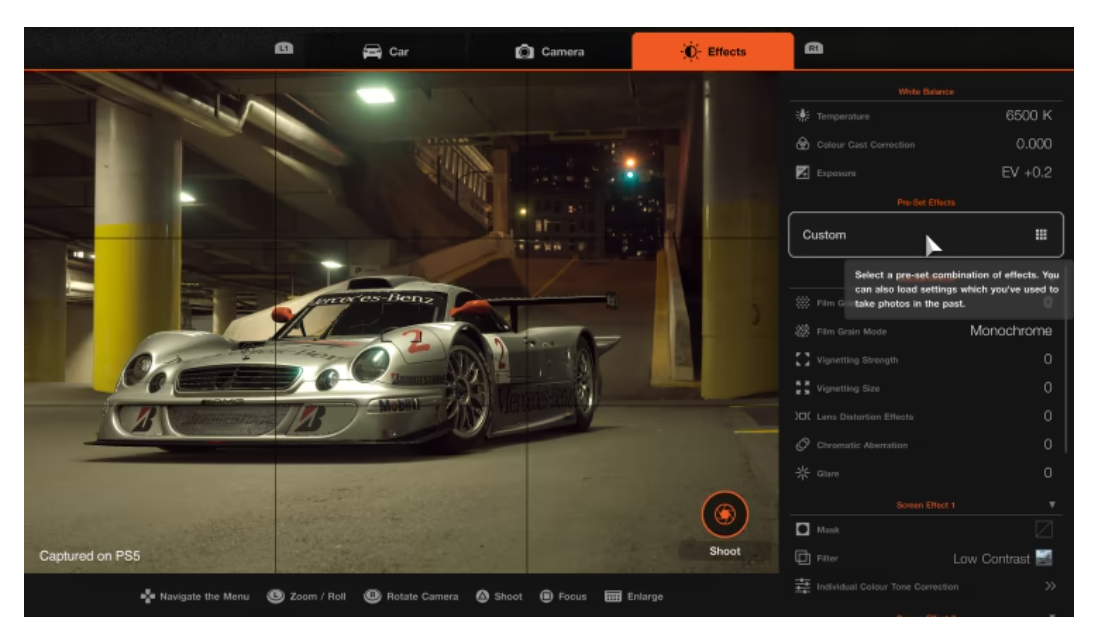Switch to the Camera tab
This screenshot has width=1094, height=635.
(550, 52)
